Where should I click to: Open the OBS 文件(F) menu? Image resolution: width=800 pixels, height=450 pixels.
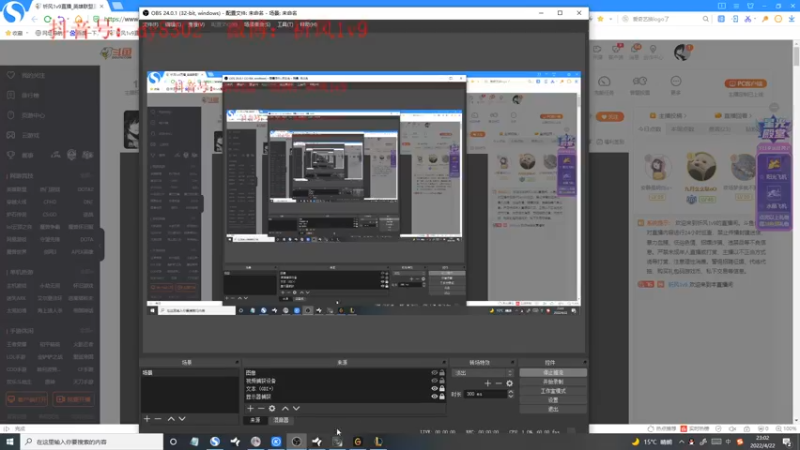(151, 24)
